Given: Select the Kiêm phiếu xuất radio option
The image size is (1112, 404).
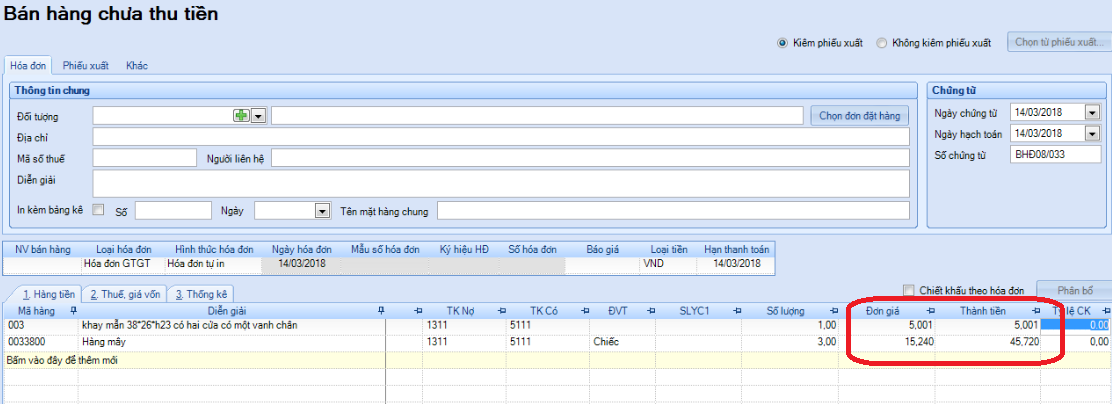Looking at the screenshot, I should tap(783, 43).
